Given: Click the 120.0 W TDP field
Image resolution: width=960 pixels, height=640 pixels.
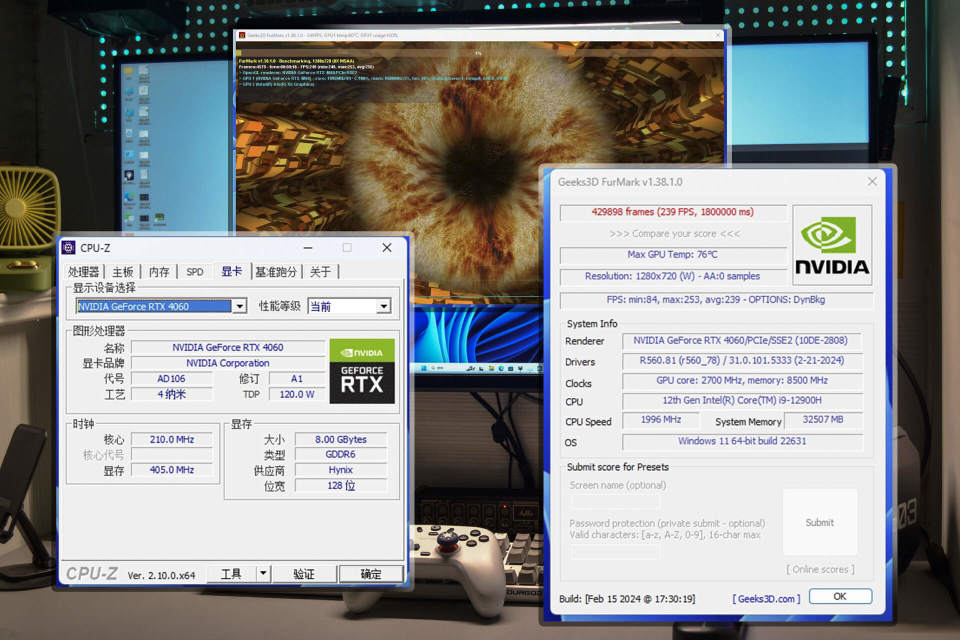Looking at the screenshot, I should [x=297, y=394].
